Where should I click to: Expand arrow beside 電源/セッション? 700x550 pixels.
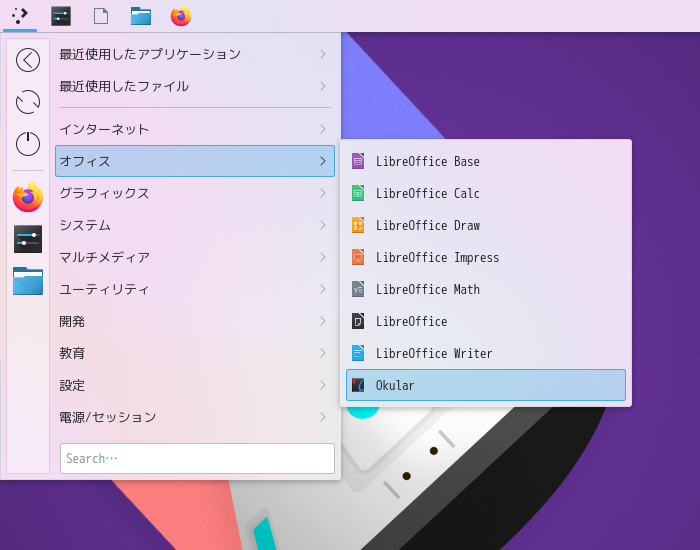tap(323, 417)
